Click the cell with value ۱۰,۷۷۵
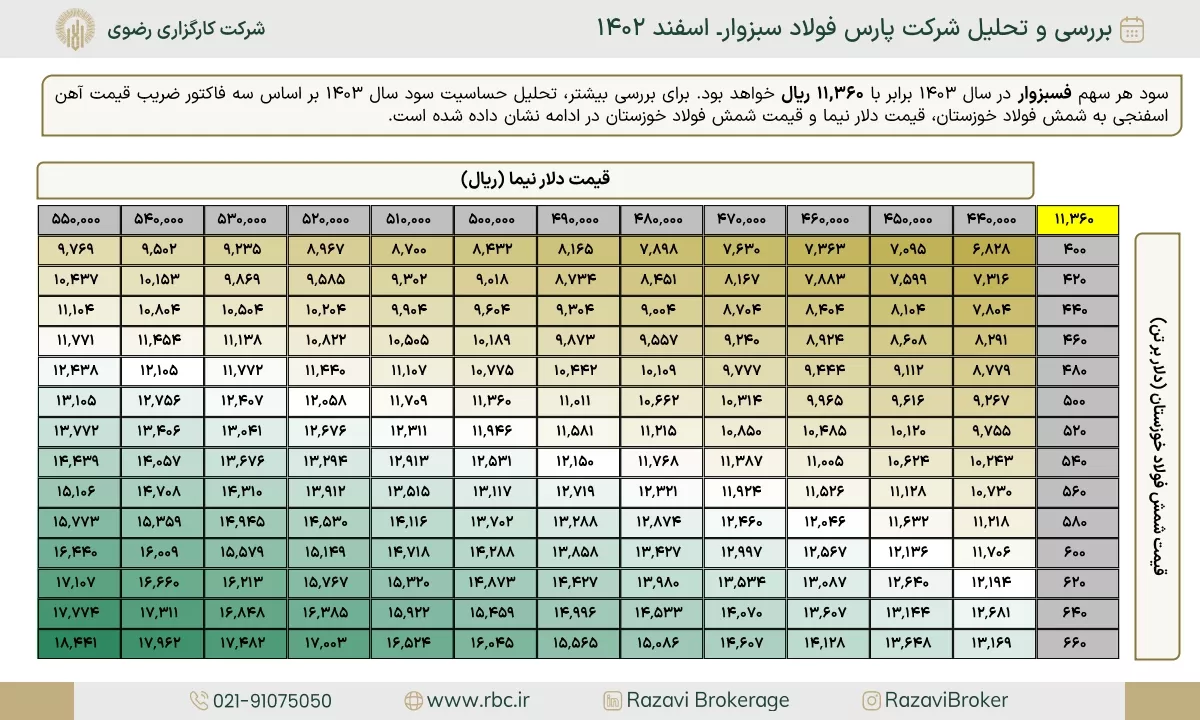The height and width of the screenshot is (720, 1200). (495, 372)
